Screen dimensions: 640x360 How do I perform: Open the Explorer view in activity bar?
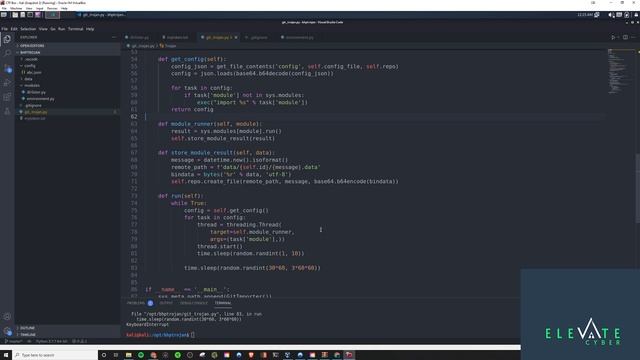7,39
